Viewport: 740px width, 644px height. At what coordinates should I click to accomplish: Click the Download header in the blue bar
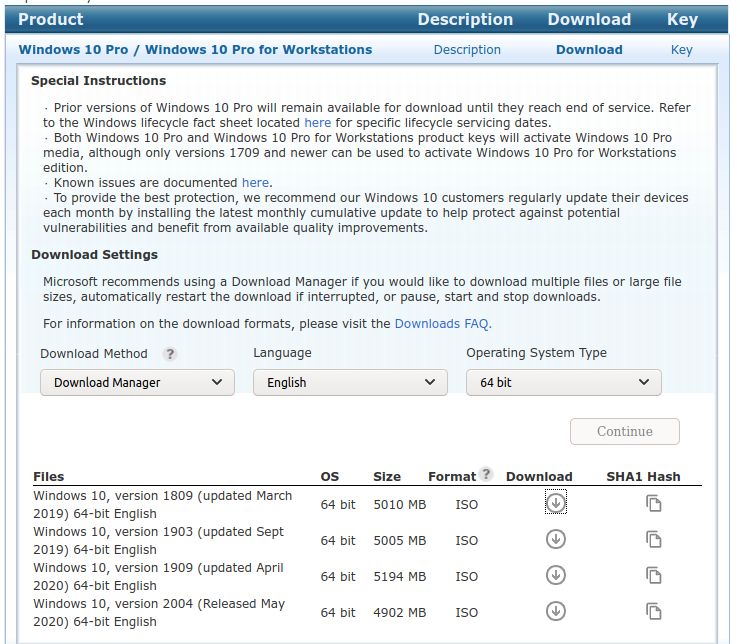coord(589,19)
